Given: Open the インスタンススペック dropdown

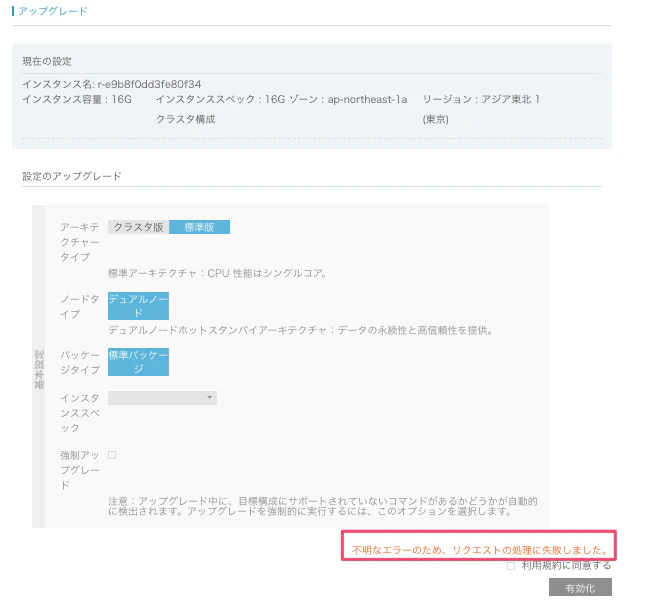Looking at the screenshot, I should click(x=162, y=398).
